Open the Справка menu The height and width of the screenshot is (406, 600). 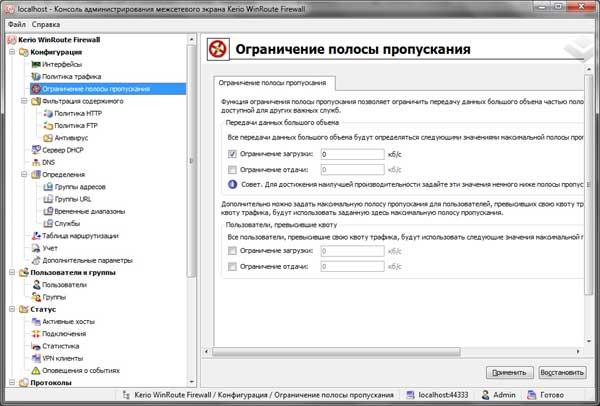pyautogui.click(x=46, y=24)
